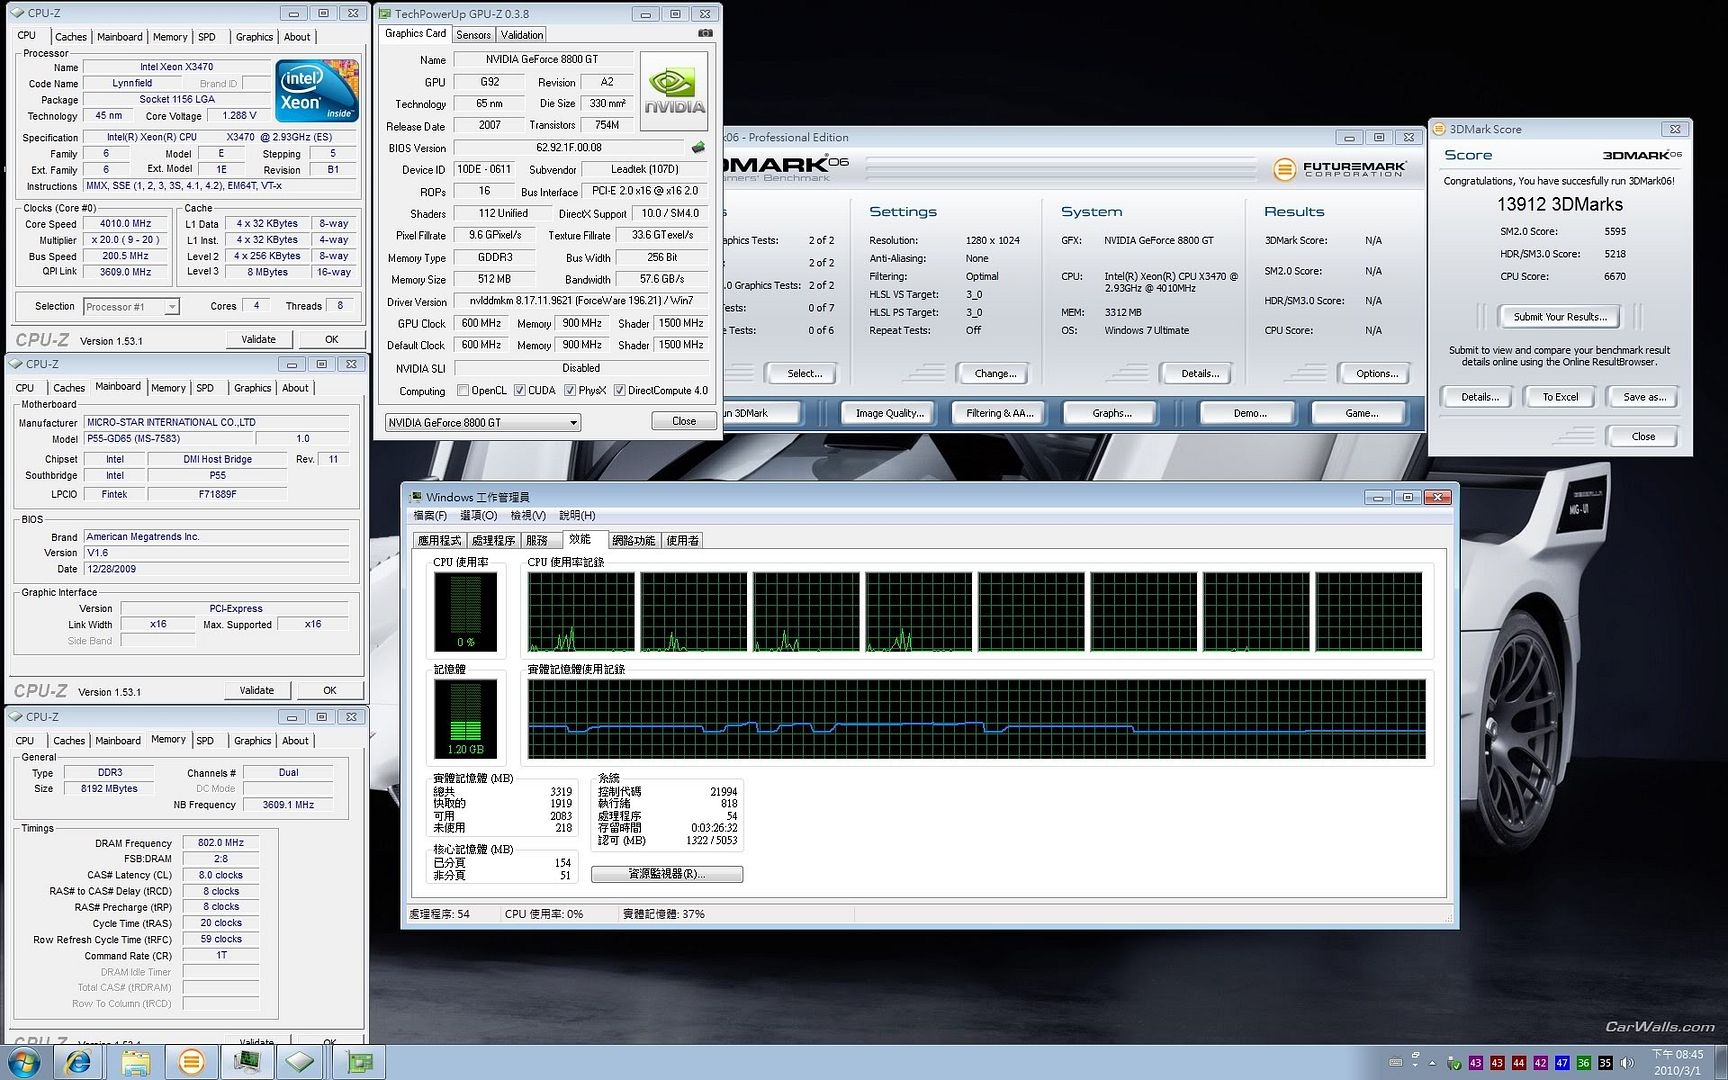
Task: Switch to 使用者 tab in Task Manager
Action: pyautogui.click(x=683, y=541)
